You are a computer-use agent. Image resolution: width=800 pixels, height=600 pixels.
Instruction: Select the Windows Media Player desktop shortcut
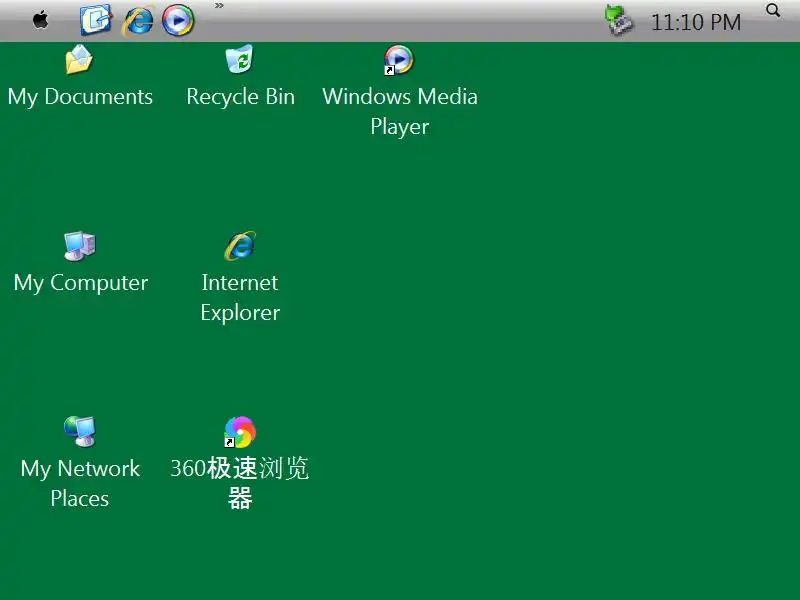(399, 60)
